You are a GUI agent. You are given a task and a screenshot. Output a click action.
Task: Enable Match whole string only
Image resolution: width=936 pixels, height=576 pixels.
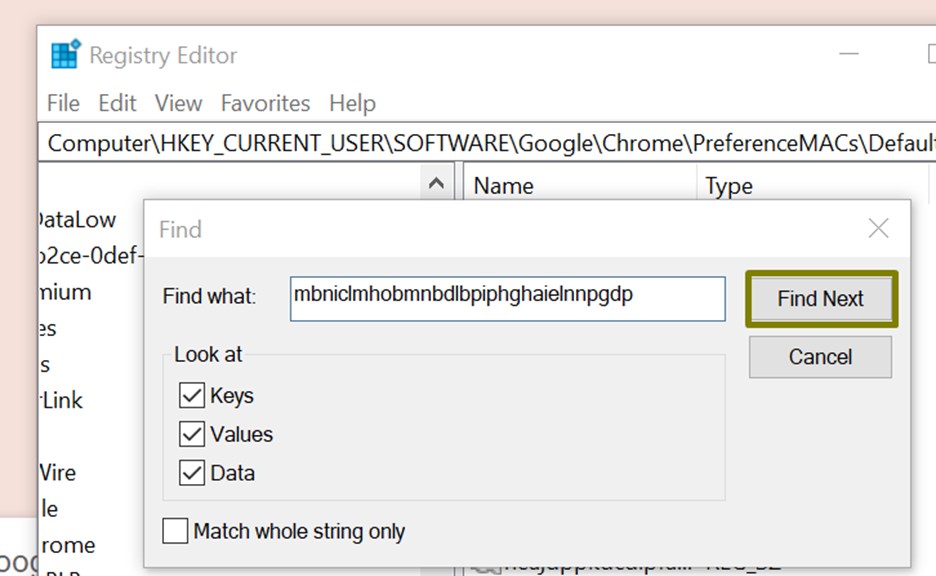tap(175, 531)
